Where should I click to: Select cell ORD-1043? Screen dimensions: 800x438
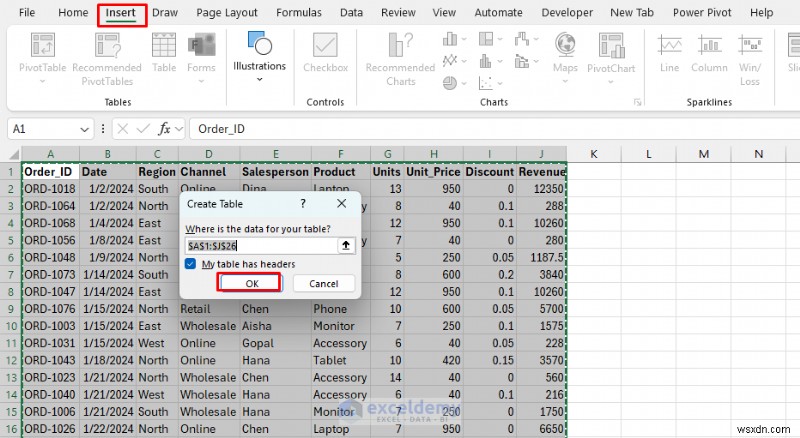(x=51, y=360)
